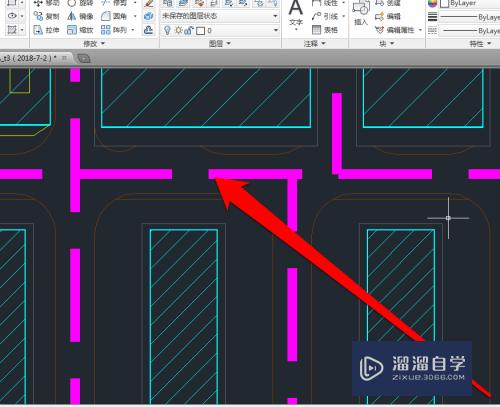Open the Table (表格) tool
The image size is (500, 407).
pos(325,30)
